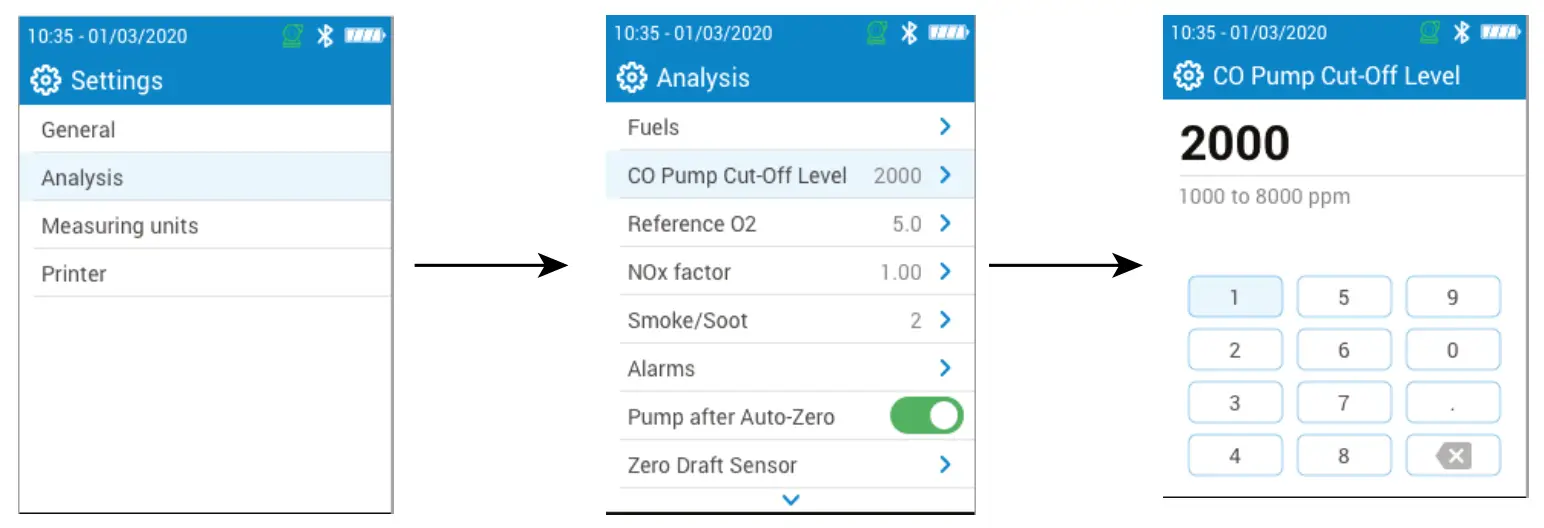Disable the Pump after Auto-Zero switch
Screen dimensions: 1544x528
click(926, 417)
